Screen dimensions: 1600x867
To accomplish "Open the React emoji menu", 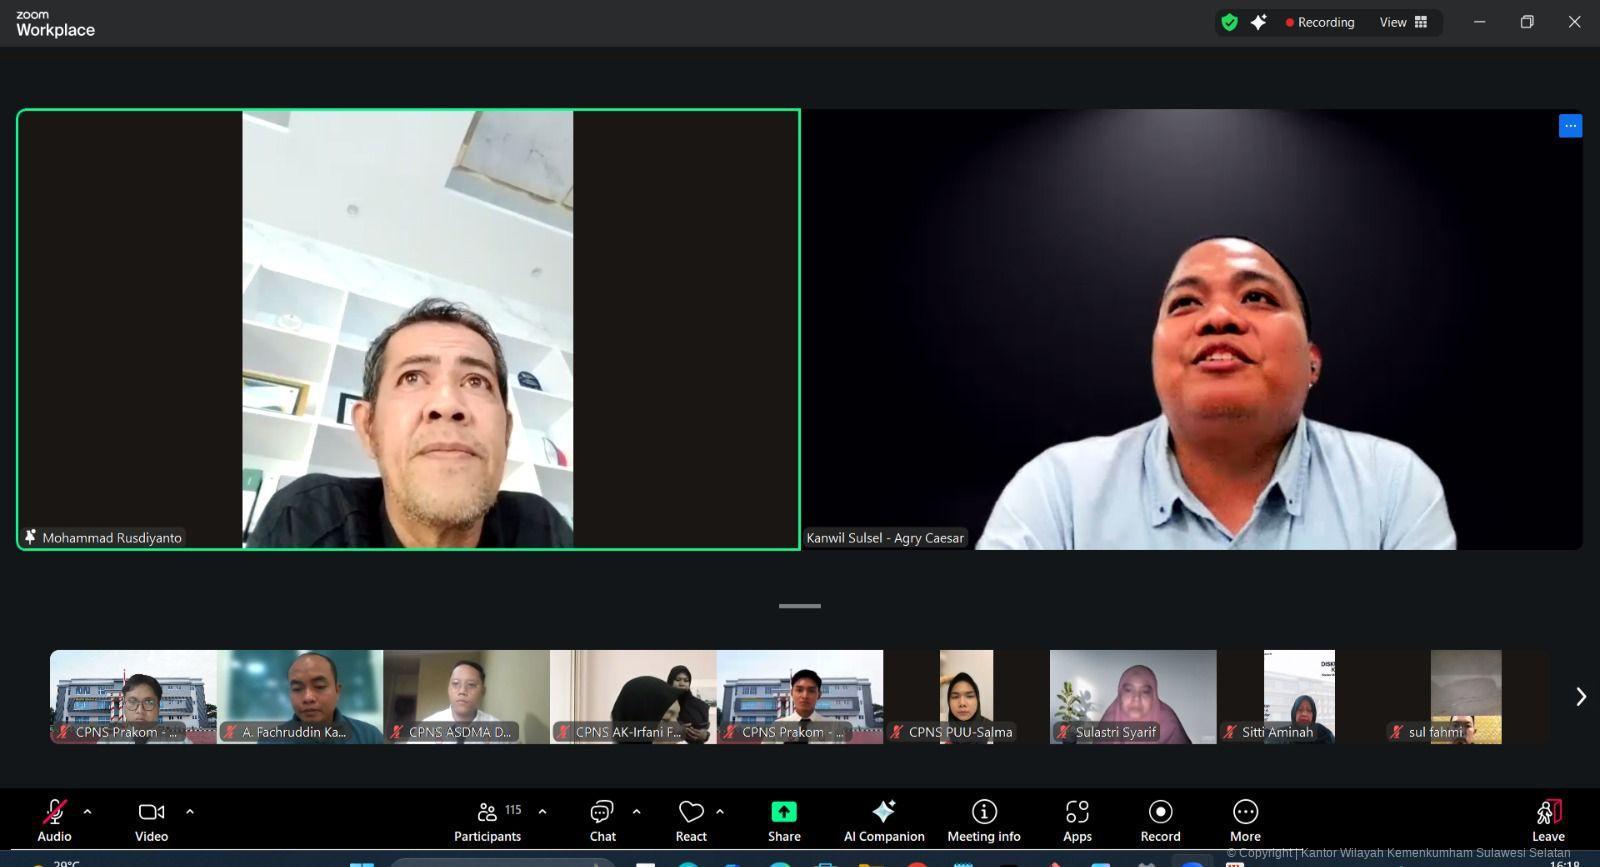I will 691,820.
